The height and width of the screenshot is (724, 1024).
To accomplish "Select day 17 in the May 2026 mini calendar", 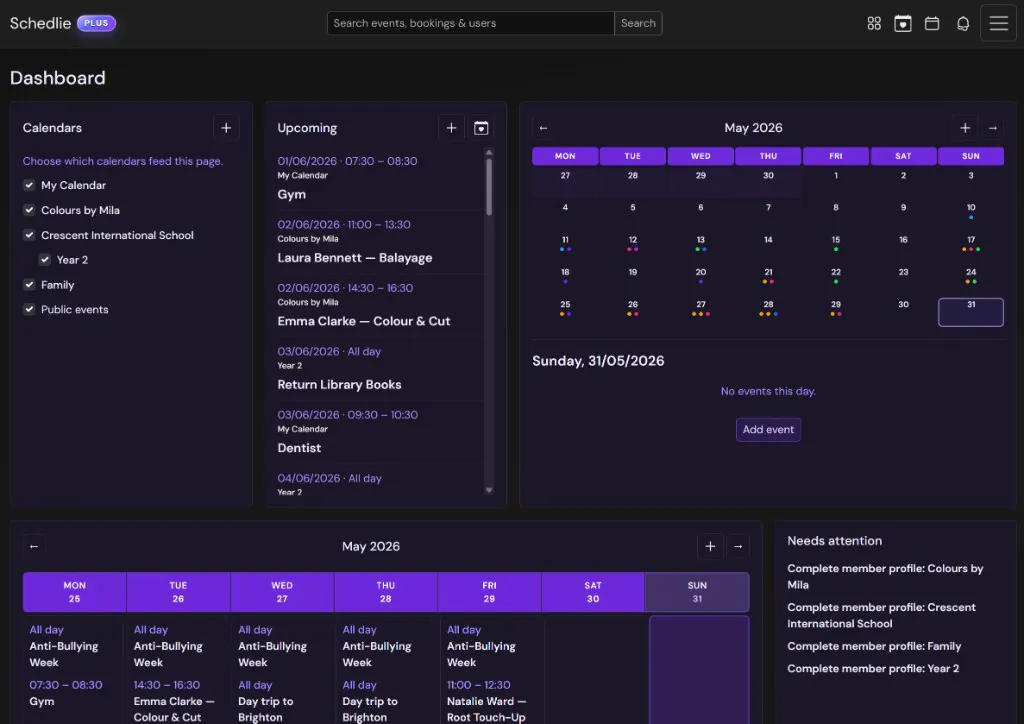I will click(970, 244).
